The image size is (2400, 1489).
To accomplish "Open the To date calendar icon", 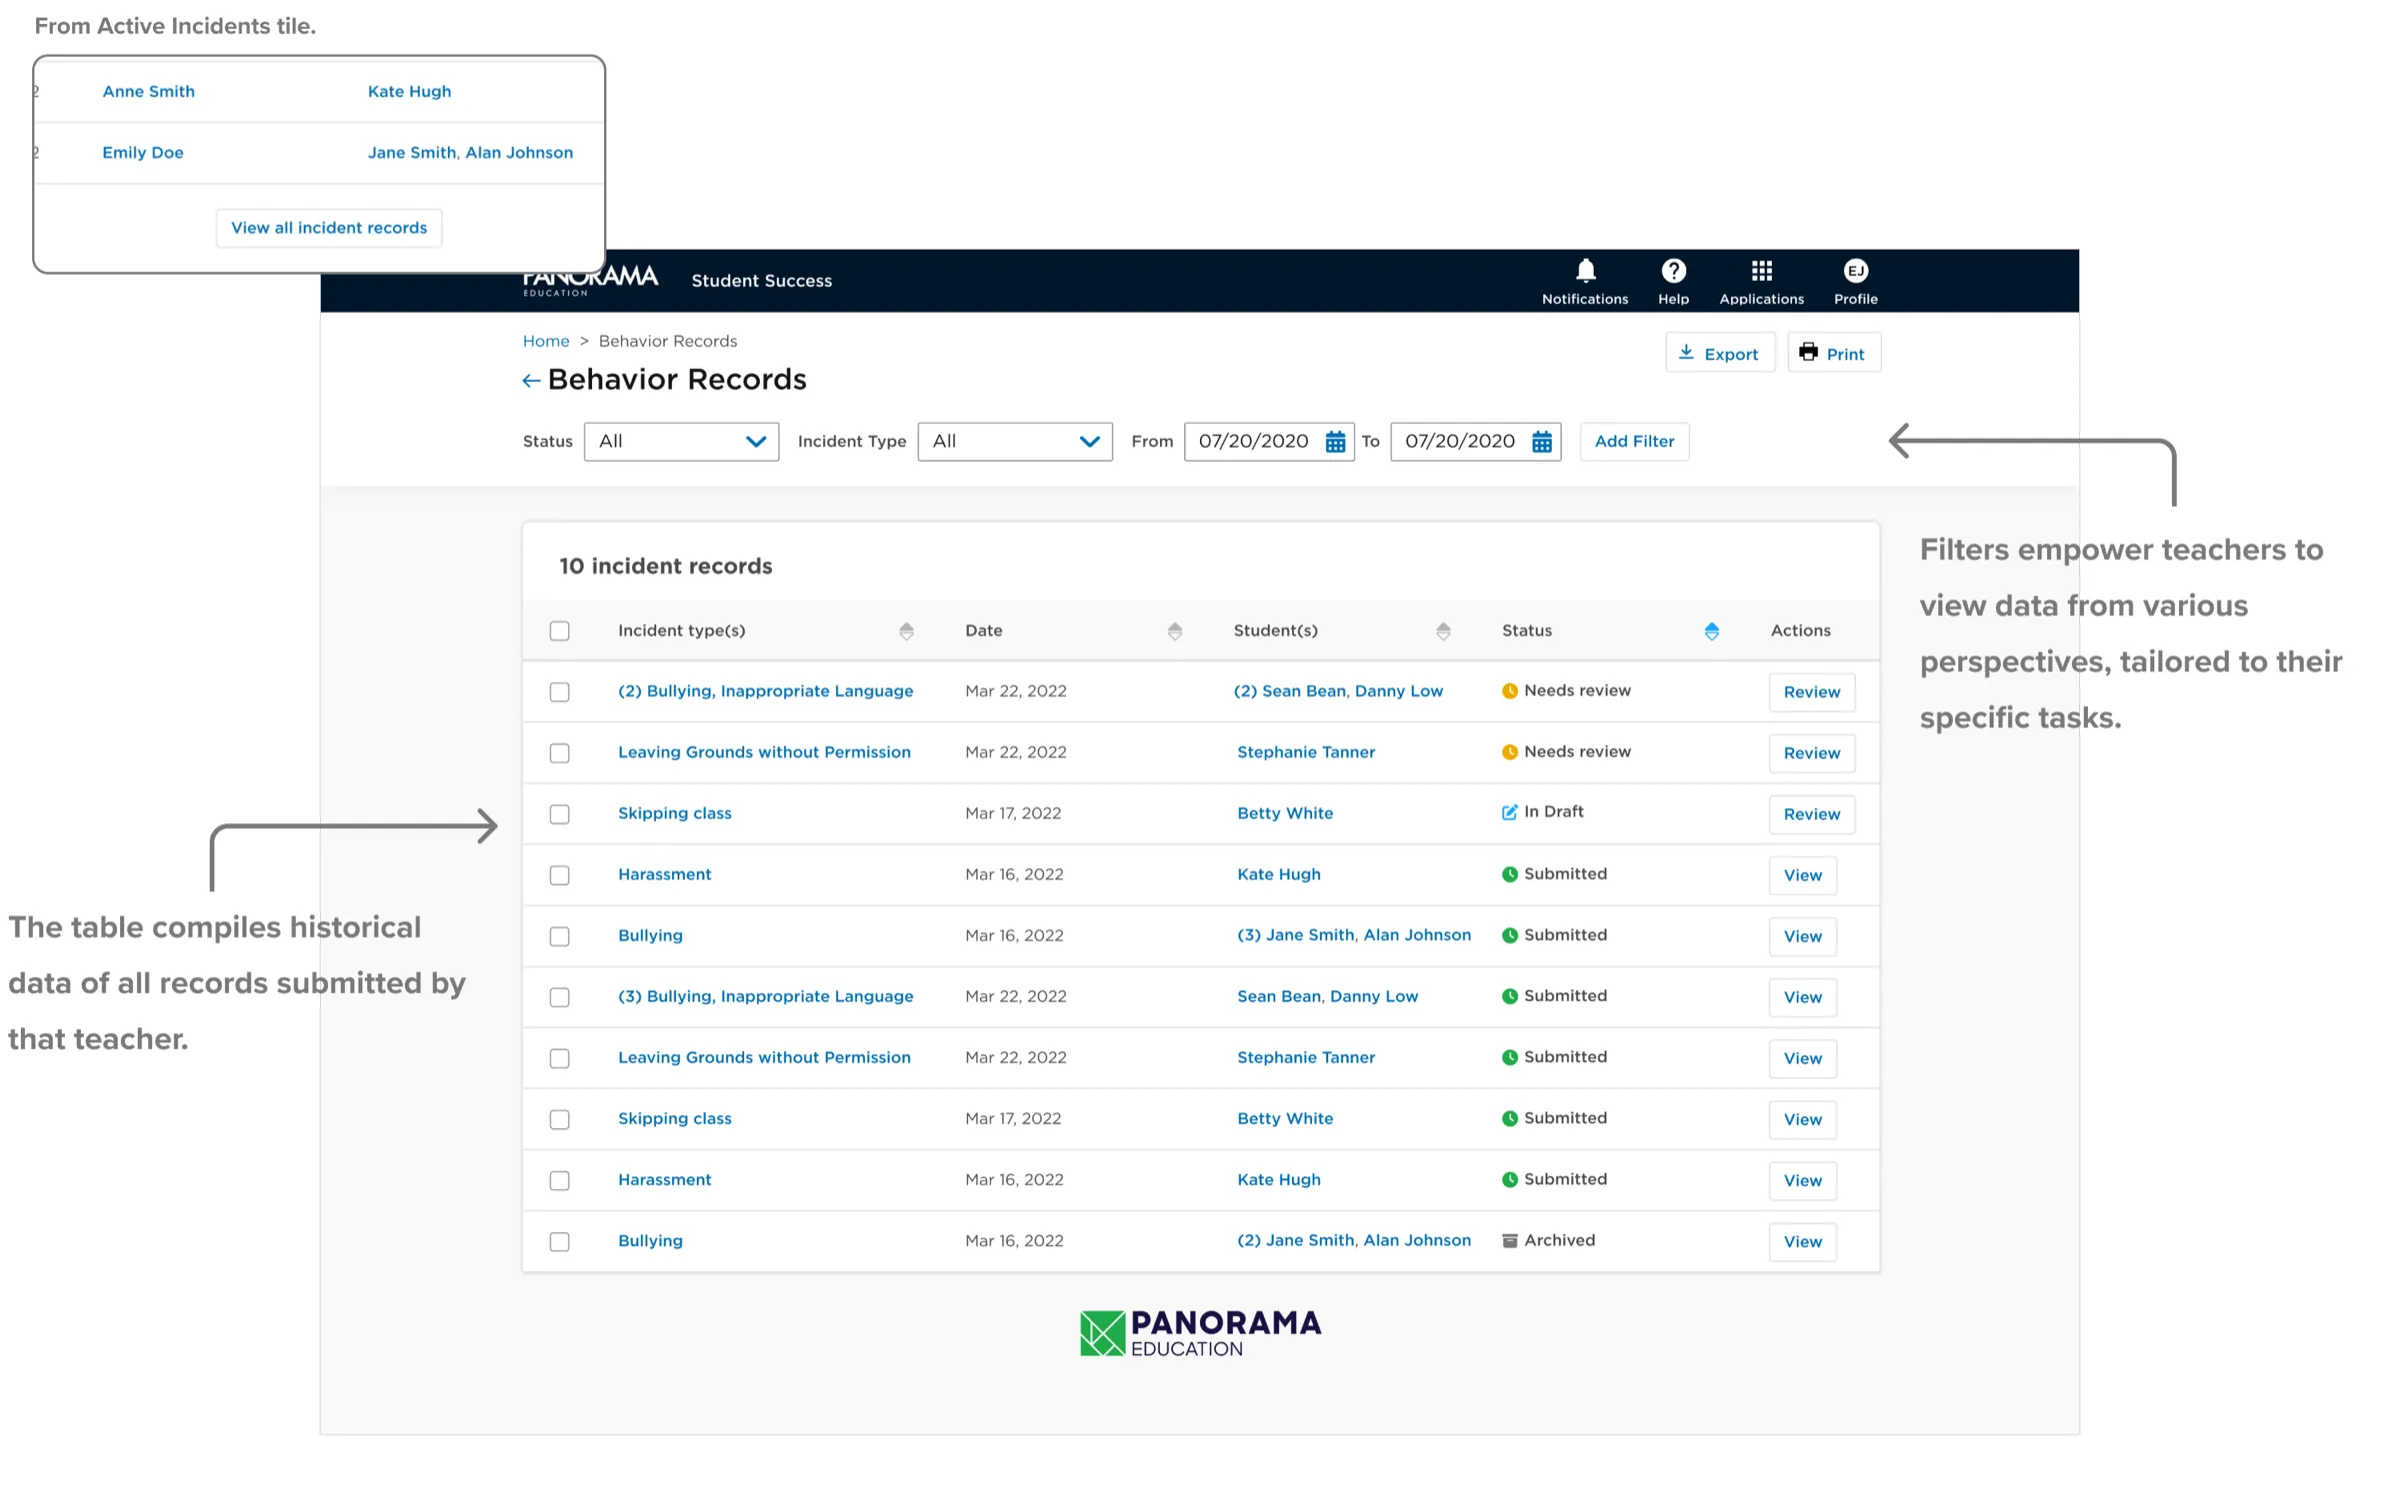I will (1541, 441).
